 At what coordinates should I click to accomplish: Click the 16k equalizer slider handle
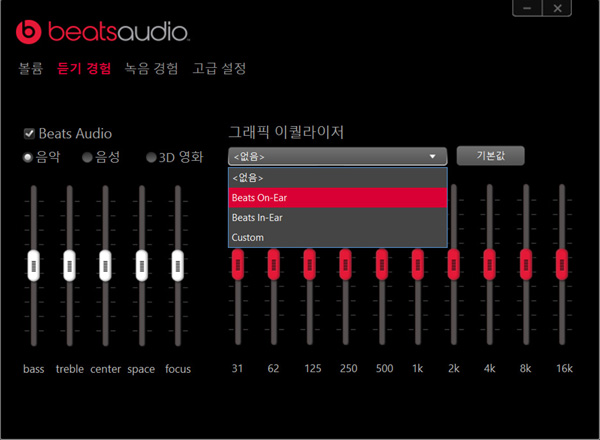pos(562,264)
